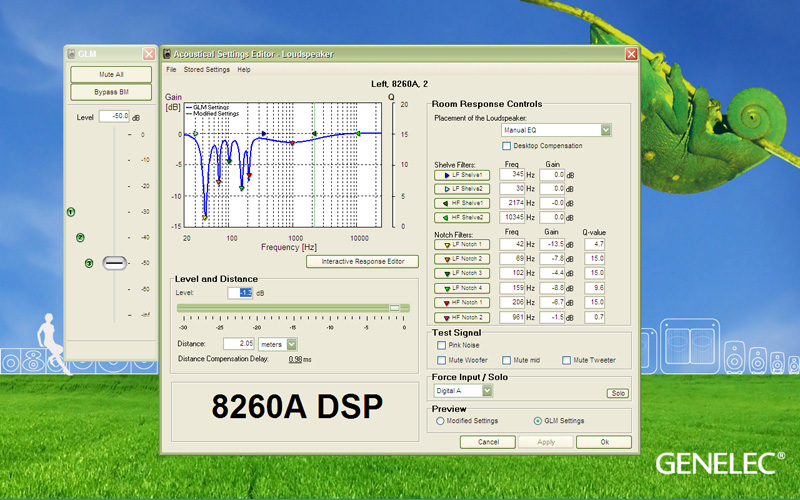
Task: Select the LF Notch 1 filter
Action: pos(463,244)
